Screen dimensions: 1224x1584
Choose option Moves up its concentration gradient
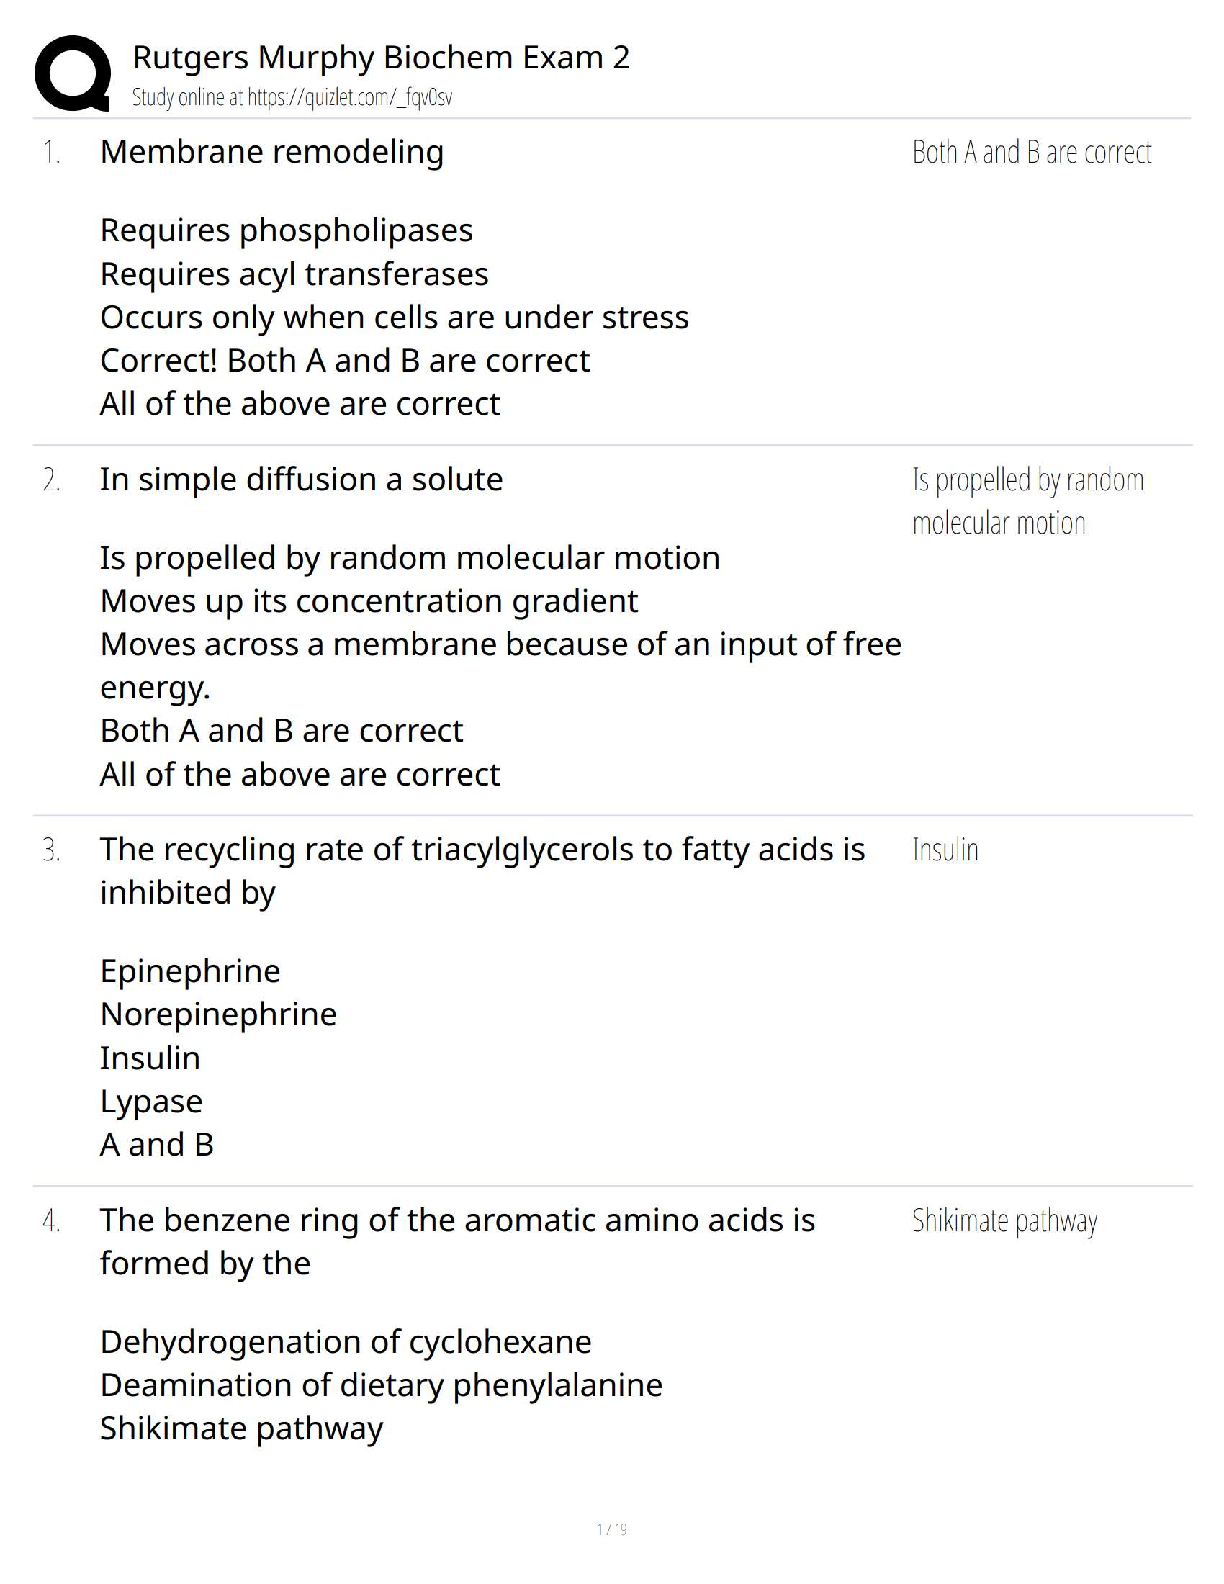[x=369, y=601]
